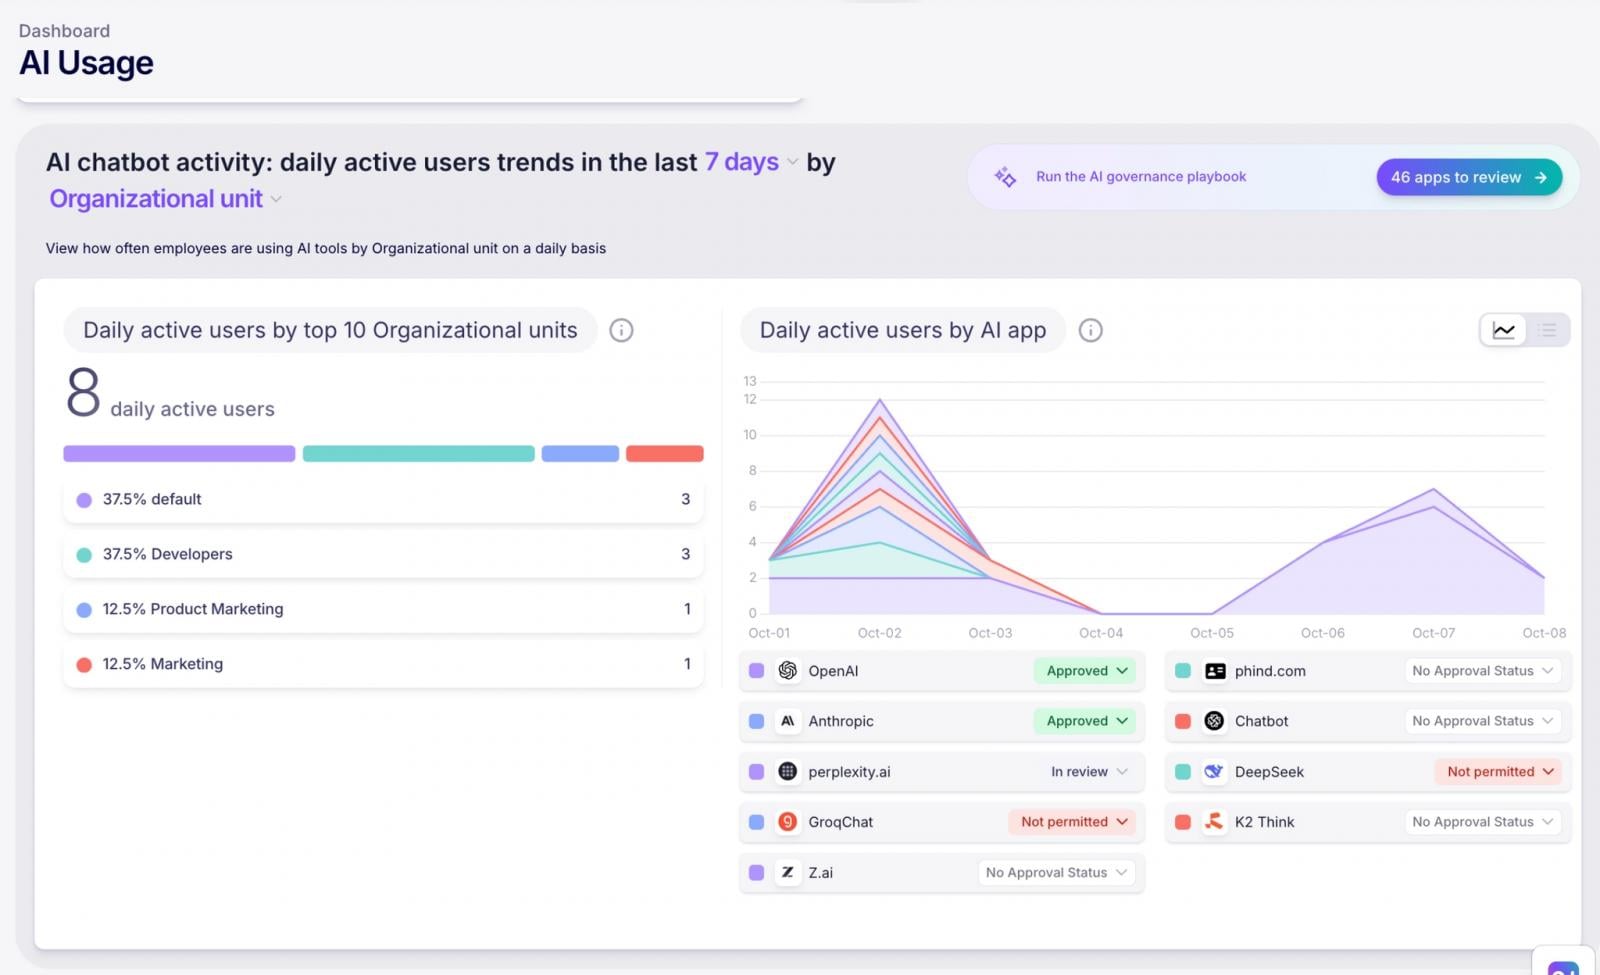
Task: Select the DeepSeek whale icon
Action: coord(1213,771)
